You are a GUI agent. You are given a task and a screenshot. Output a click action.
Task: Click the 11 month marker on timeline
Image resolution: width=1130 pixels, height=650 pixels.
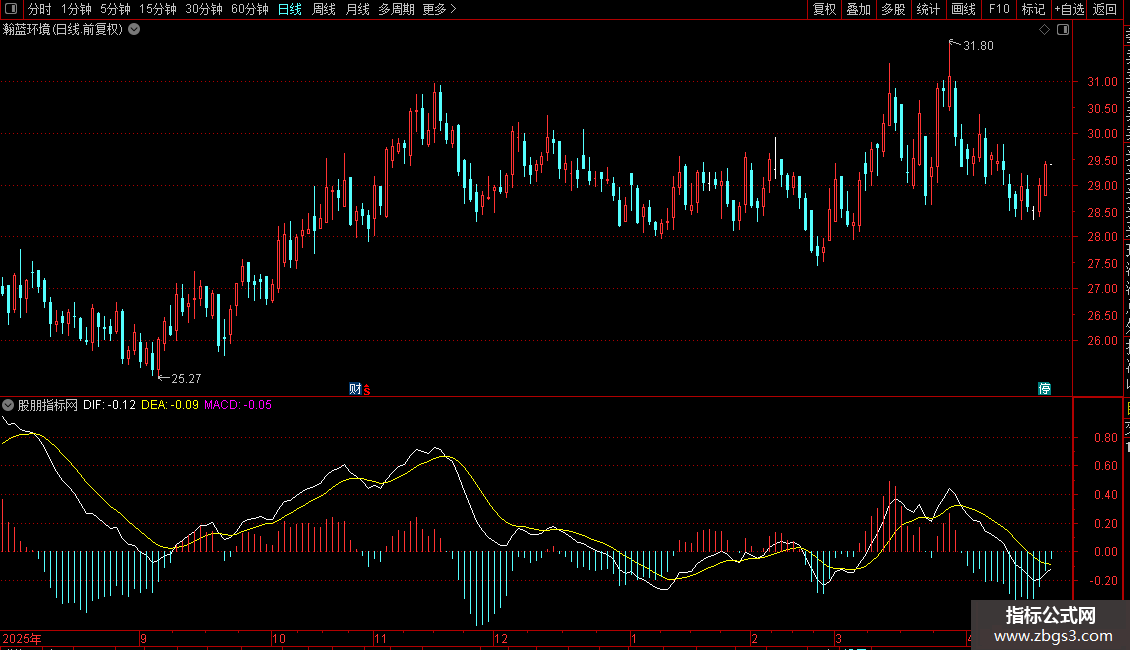pos(380,638)
